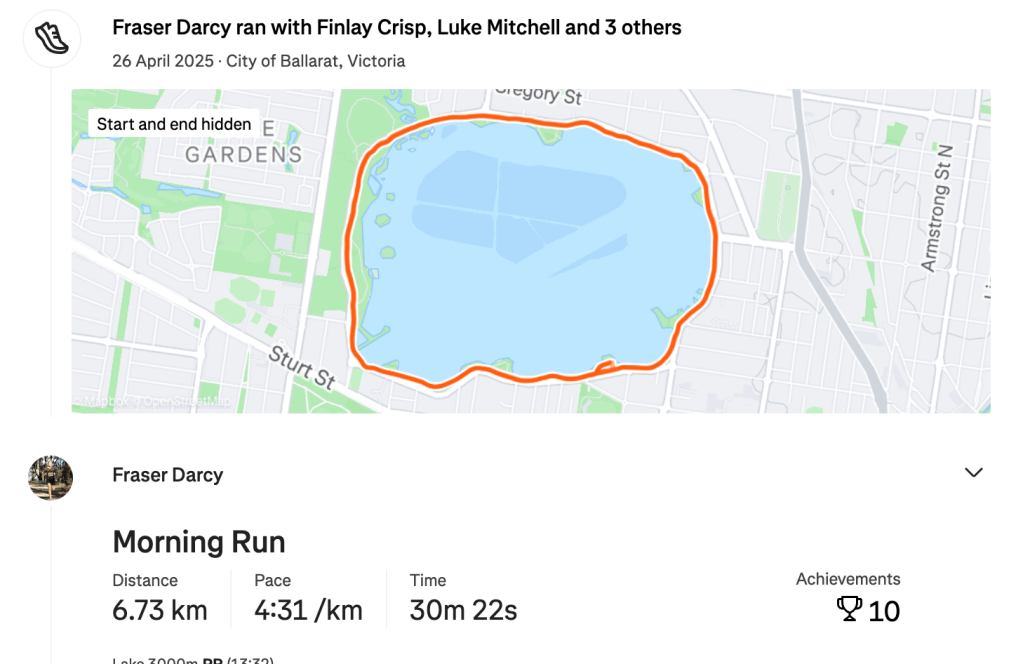Select the Time 30m 22s stat
Screen dimensions: 1023x664
[x=463, y=598]
